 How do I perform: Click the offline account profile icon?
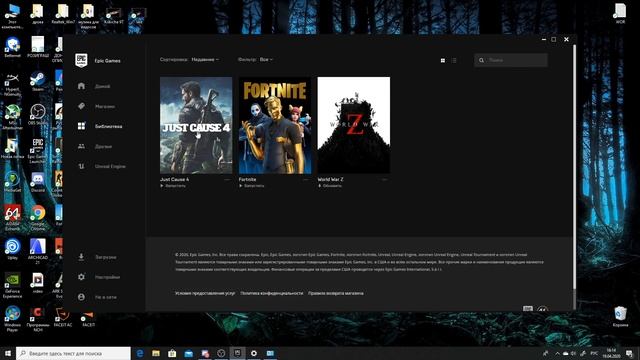click(x=81, y=297)
